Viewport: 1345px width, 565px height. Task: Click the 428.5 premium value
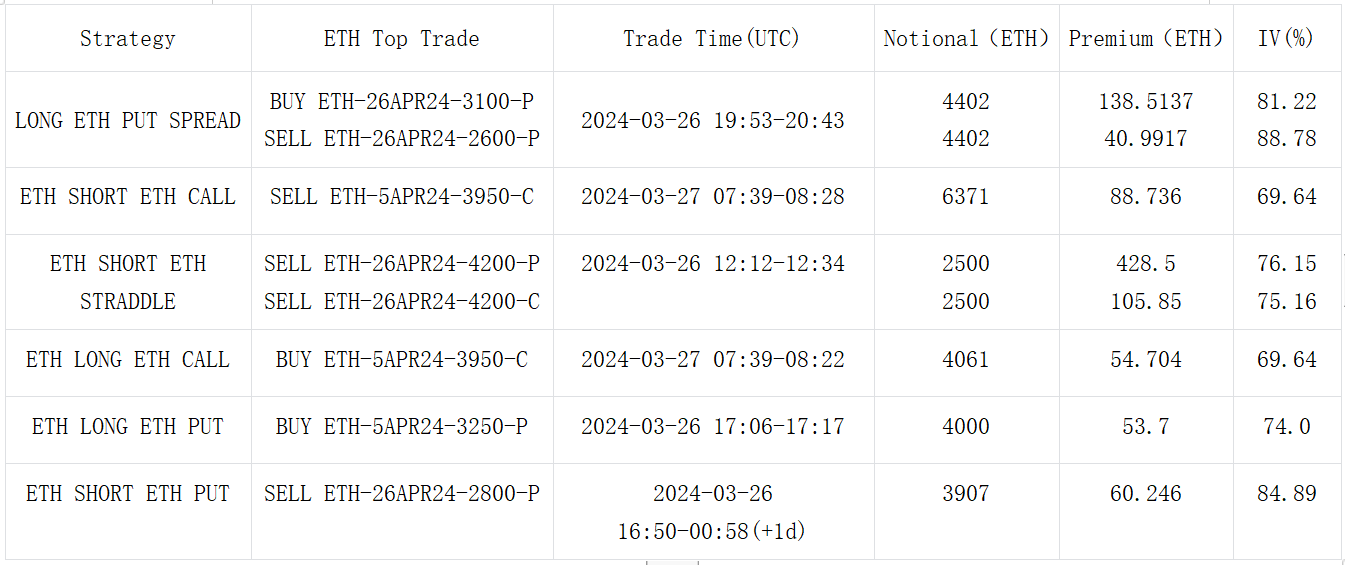(1146, 264)
